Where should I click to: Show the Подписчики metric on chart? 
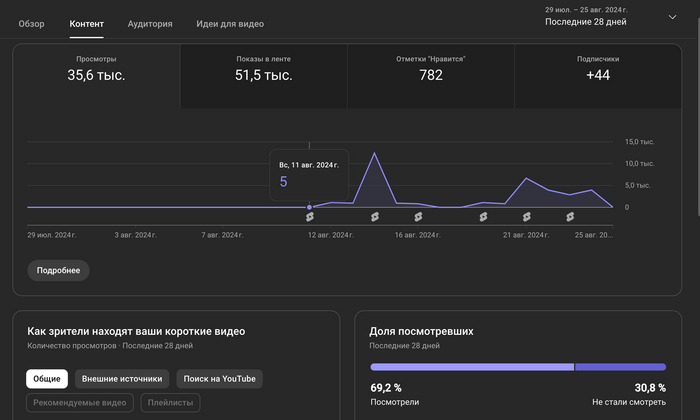click(598, 68)
